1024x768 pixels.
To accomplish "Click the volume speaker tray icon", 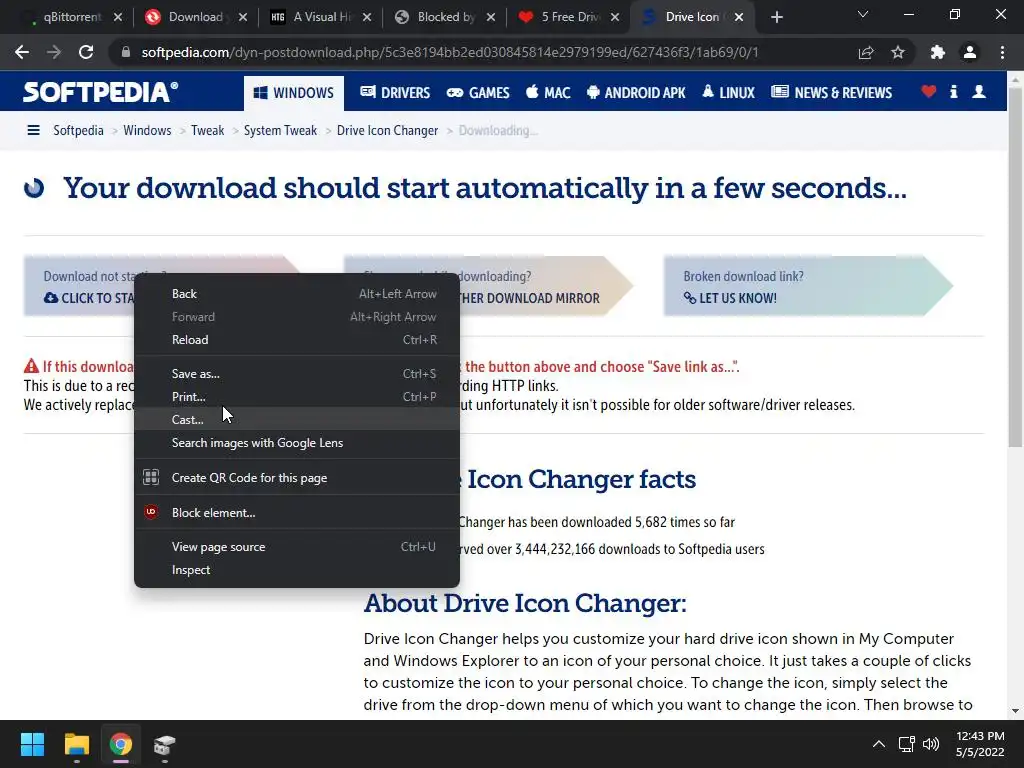I will [x=931, y=744].
